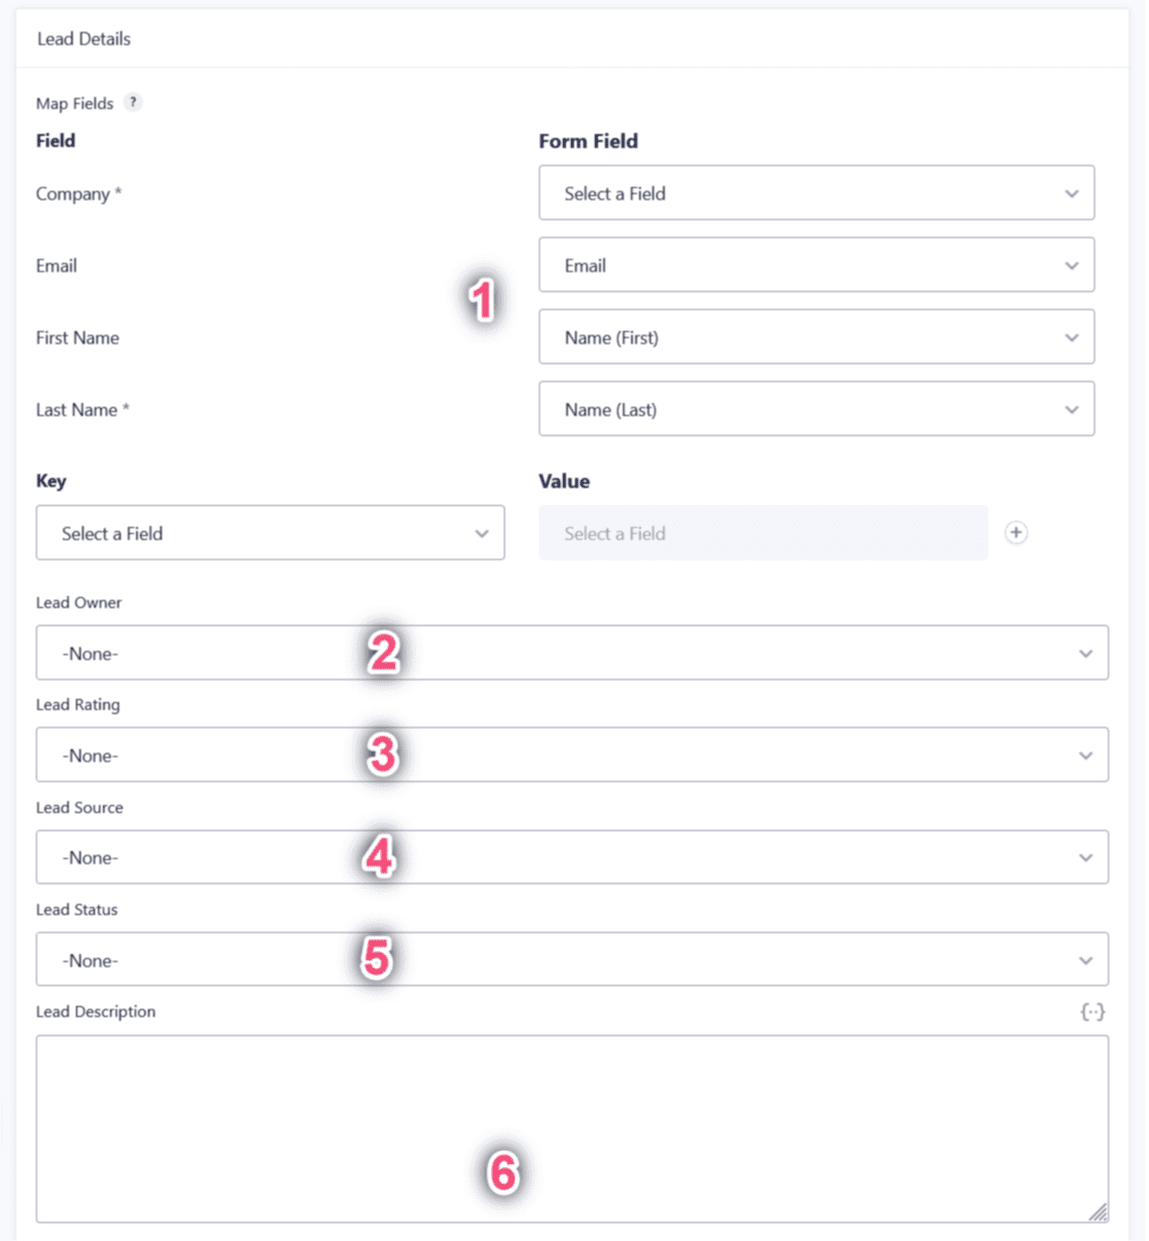
Task: Expand the Lead Rating dropdown
Action: [x=572, y=755]
